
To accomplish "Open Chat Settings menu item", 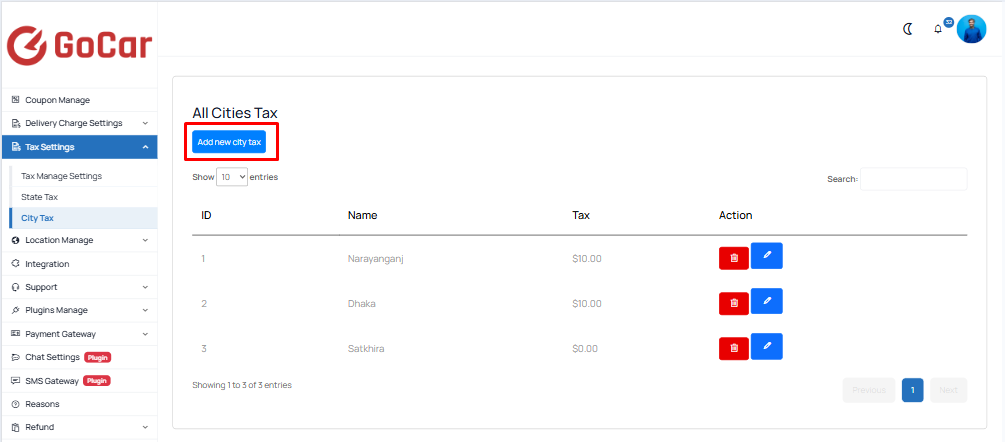I will [x=79, y=357].
